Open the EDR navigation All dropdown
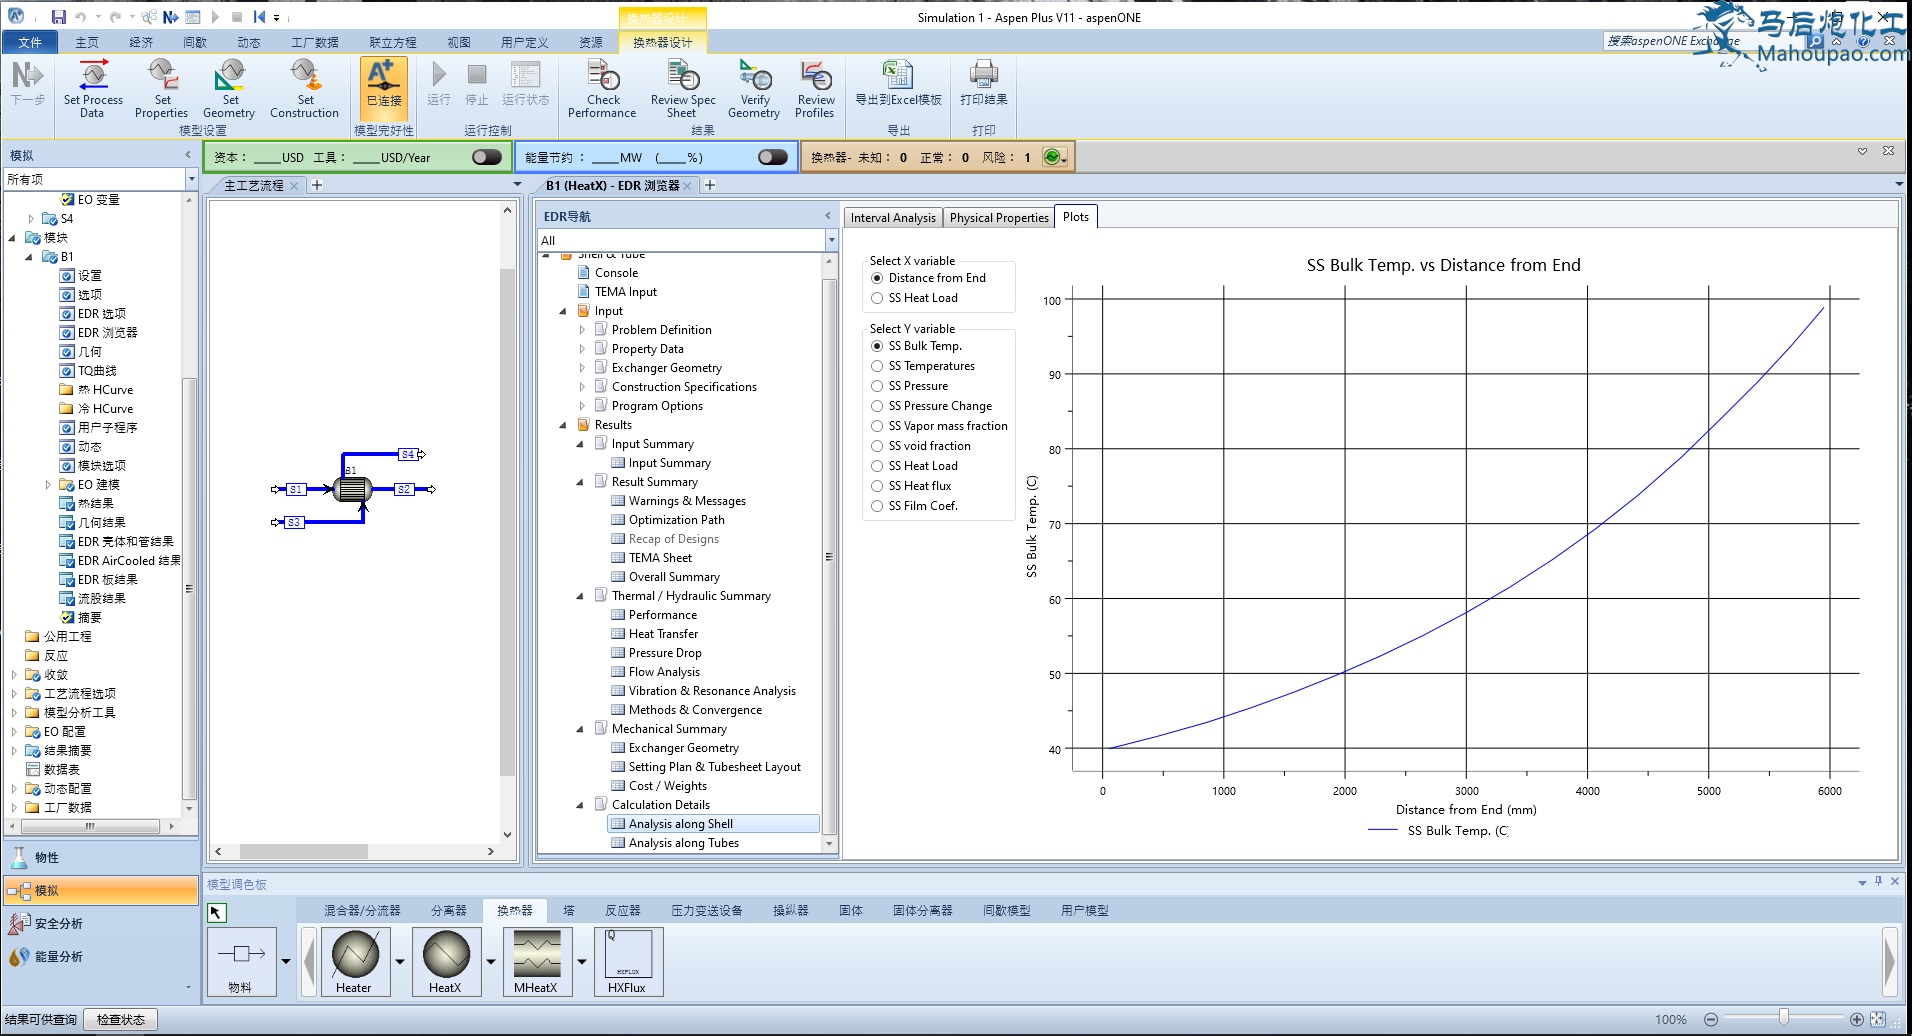 (831, 240)
